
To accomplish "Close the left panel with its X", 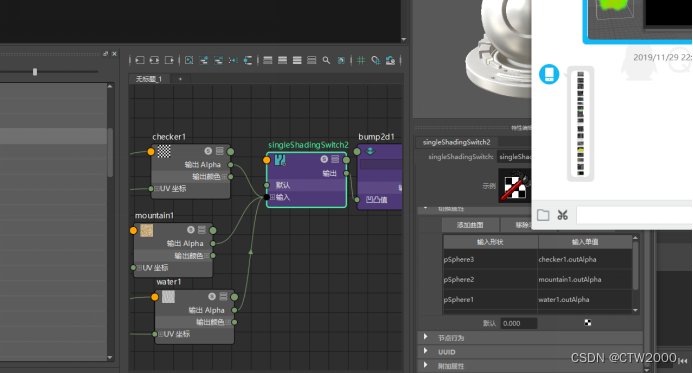I will coord(114,53).
